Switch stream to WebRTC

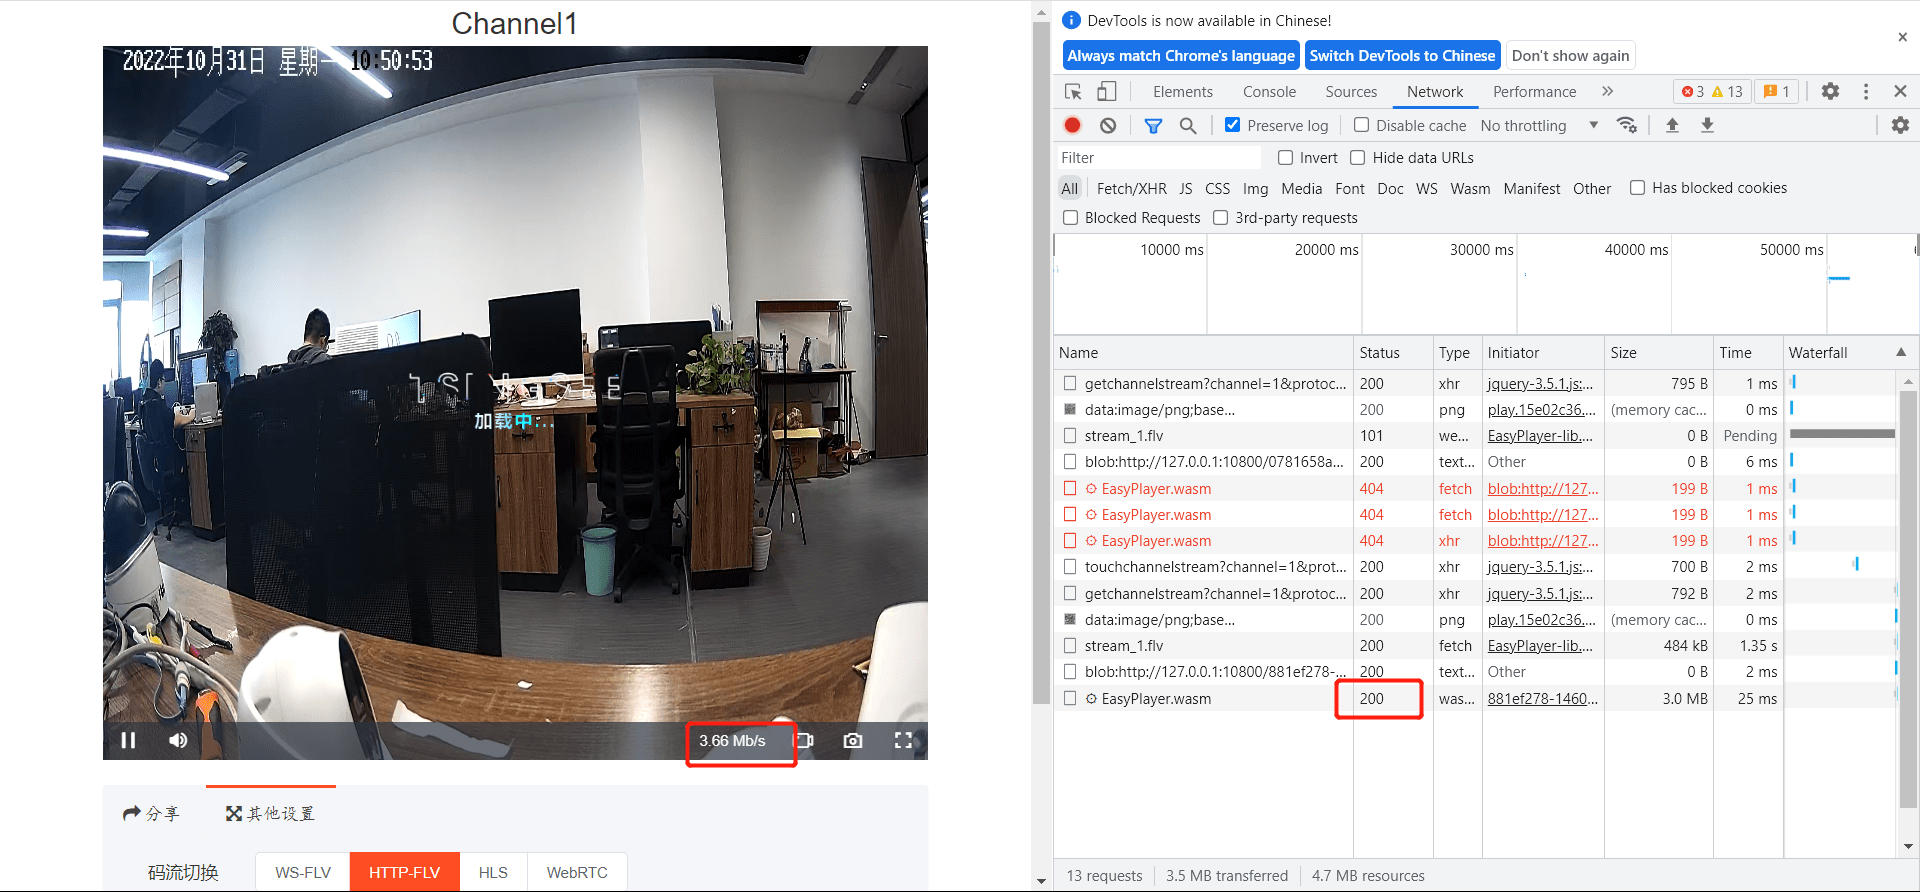(577, 872)
